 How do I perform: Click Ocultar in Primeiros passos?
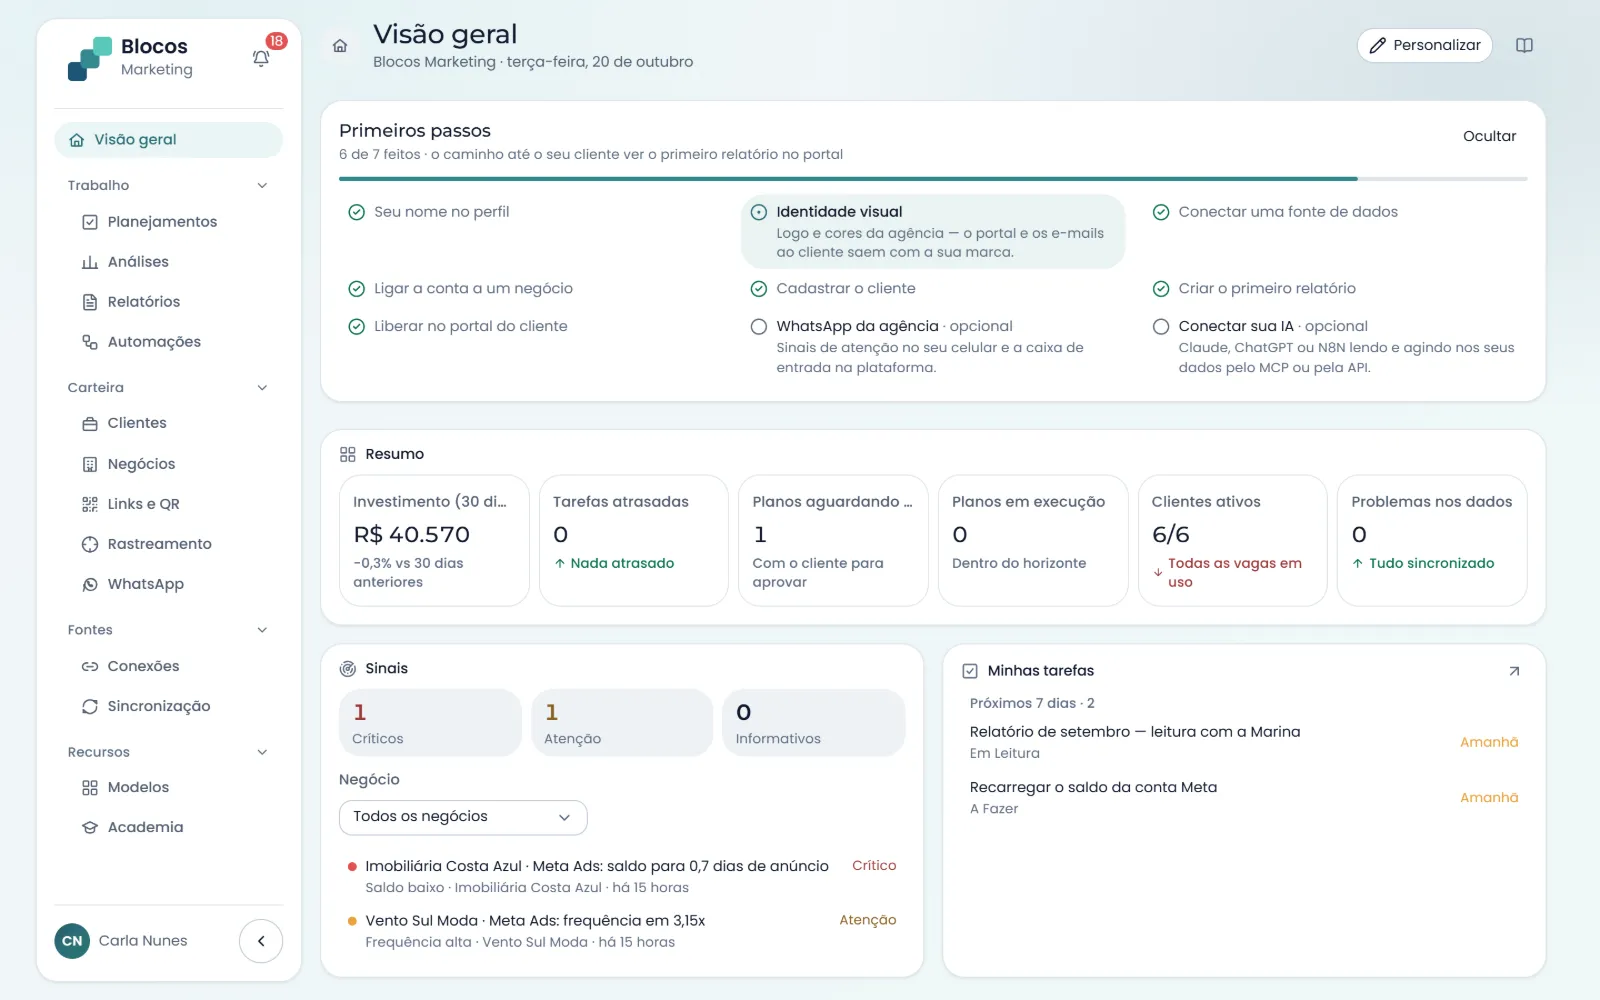[x=1489, y=136]
